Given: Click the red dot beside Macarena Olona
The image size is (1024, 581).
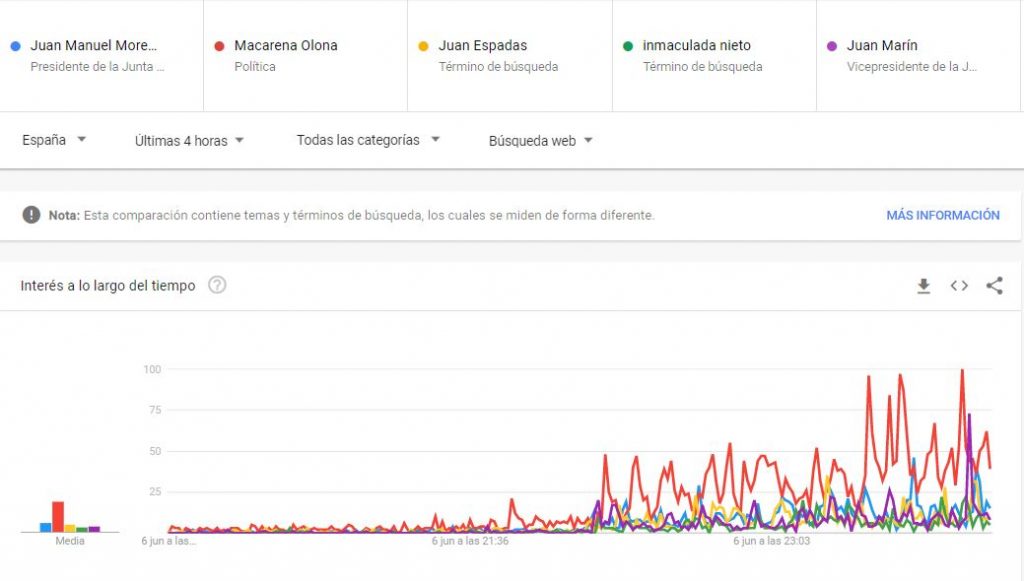Looking at the screenshot, I should [x=218, y=46].
